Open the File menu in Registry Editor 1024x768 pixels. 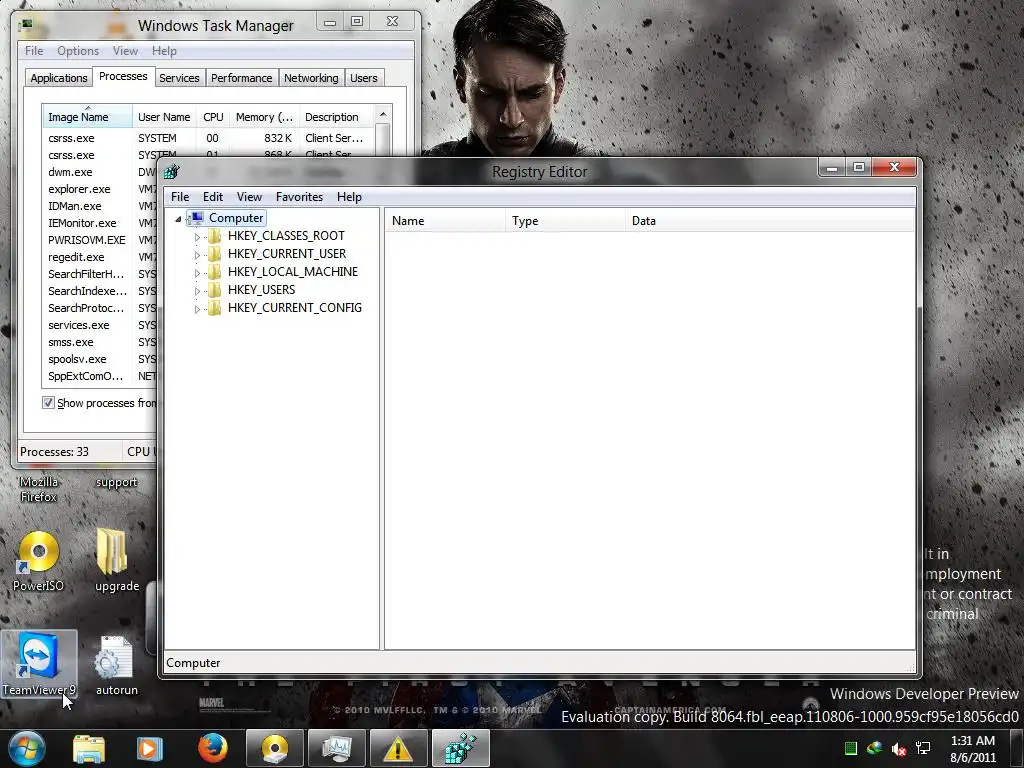pos(180,197)
